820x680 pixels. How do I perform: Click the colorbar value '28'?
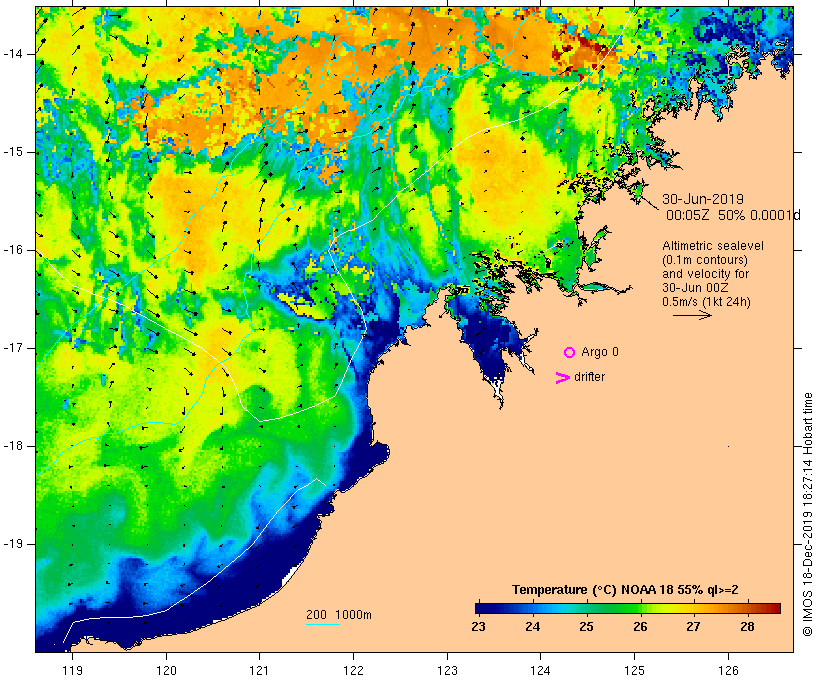[x=747, y=627]
